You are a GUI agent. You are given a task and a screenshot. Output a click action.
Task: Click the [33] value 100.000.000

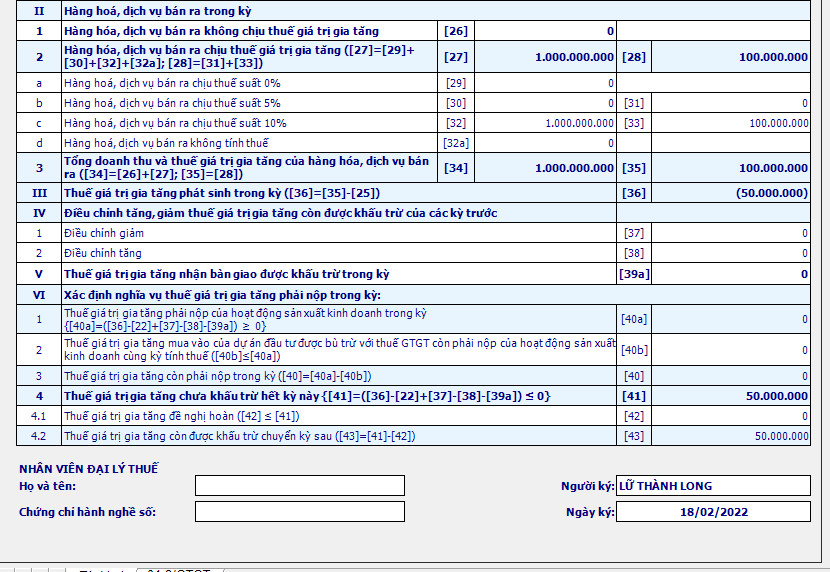730,123
